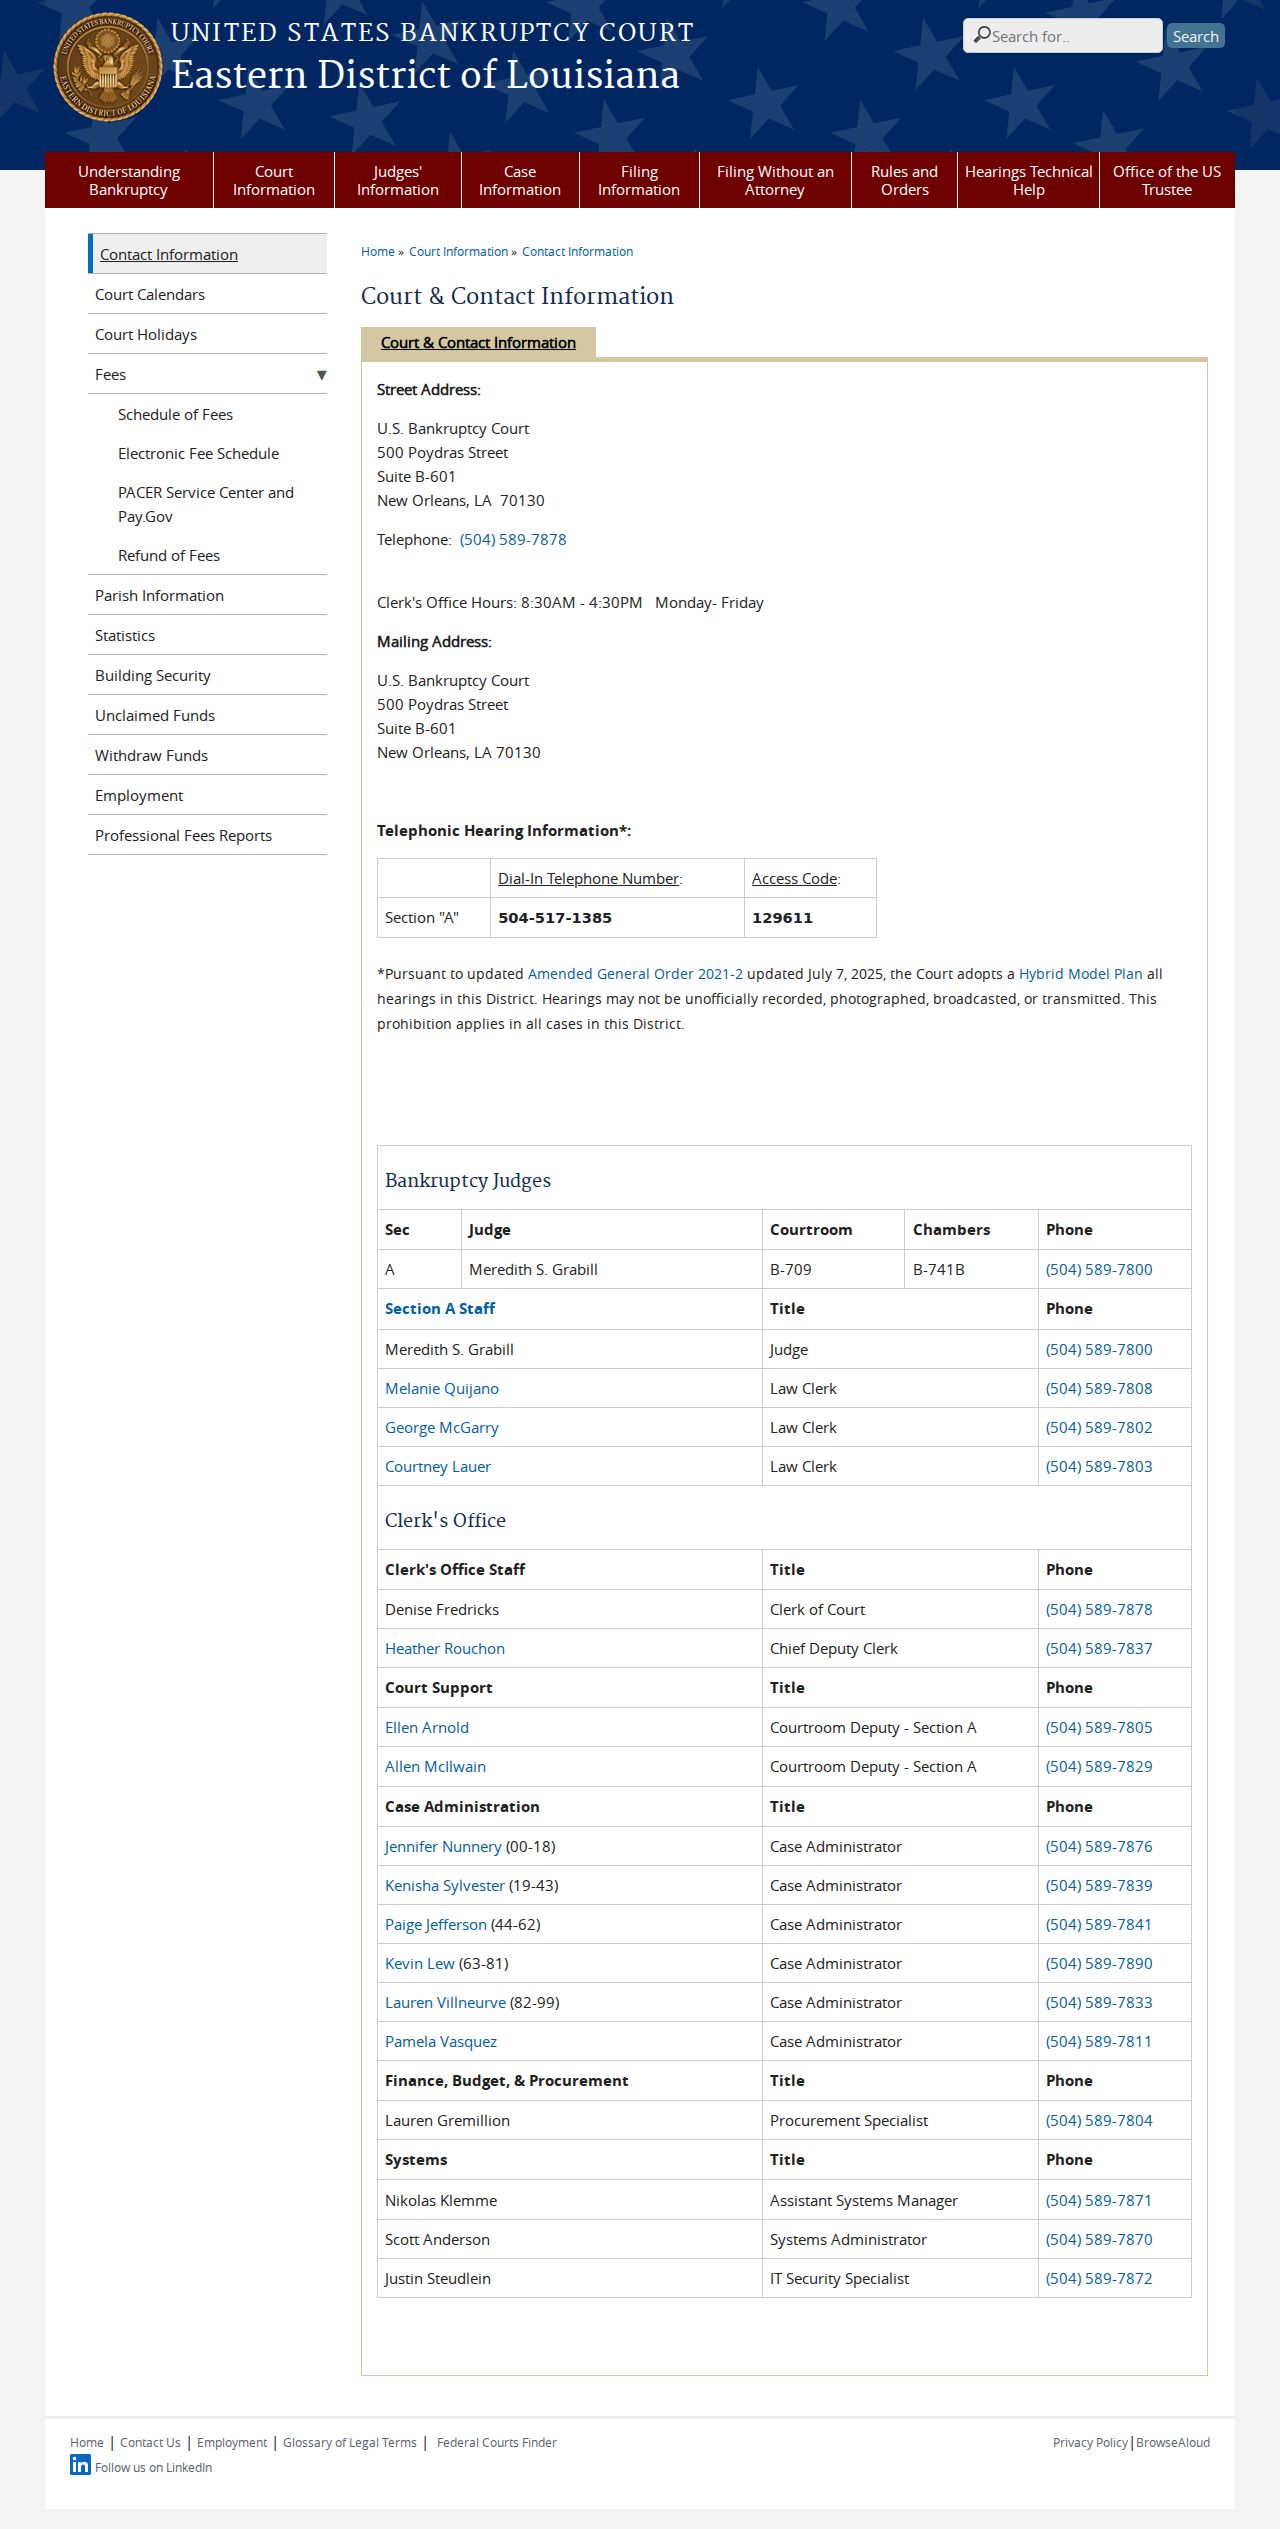Click main telephone (504) 589-7878 link near address

(x=513, y=539)
